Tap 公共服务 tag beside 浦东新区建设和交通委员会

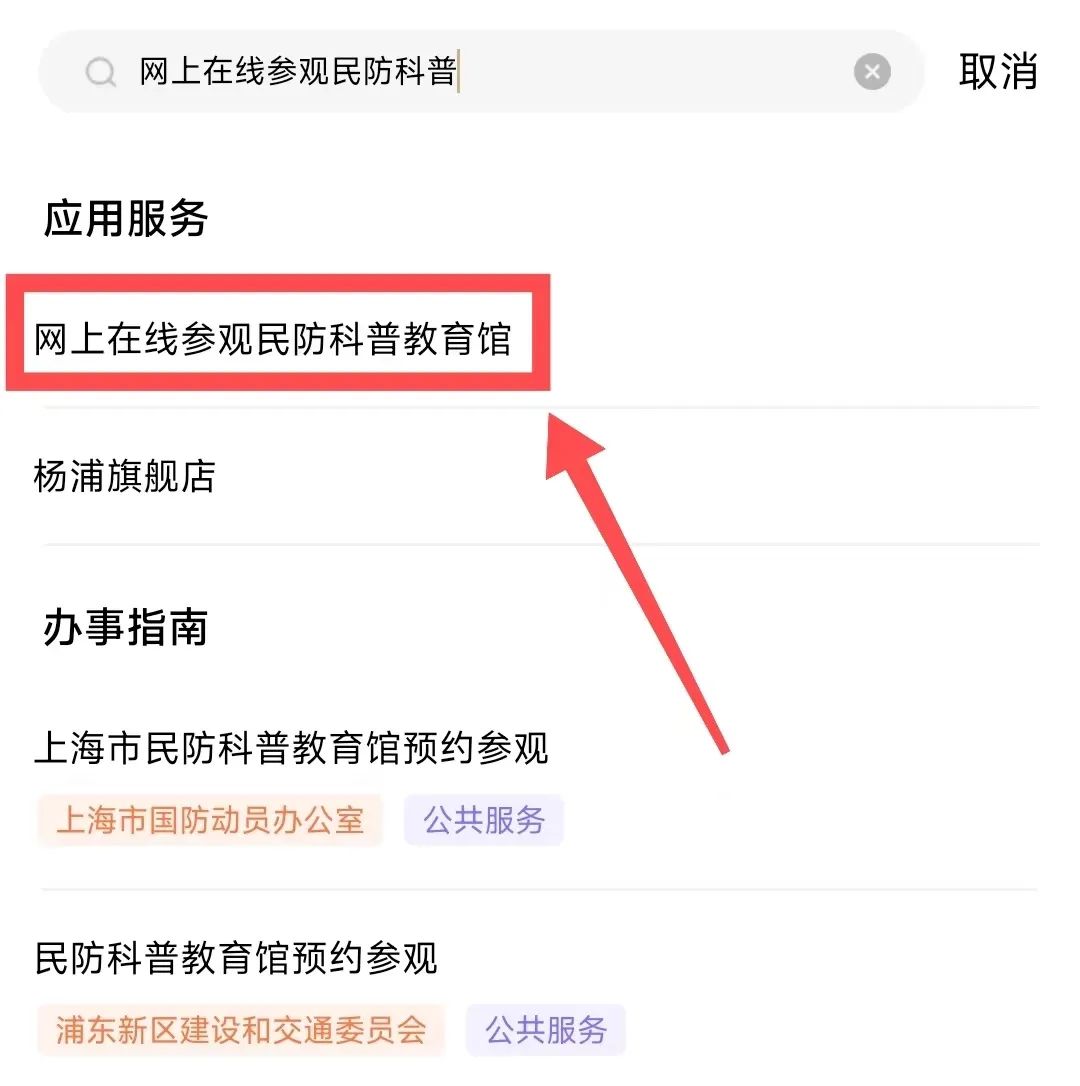(x=546, y=1030)
